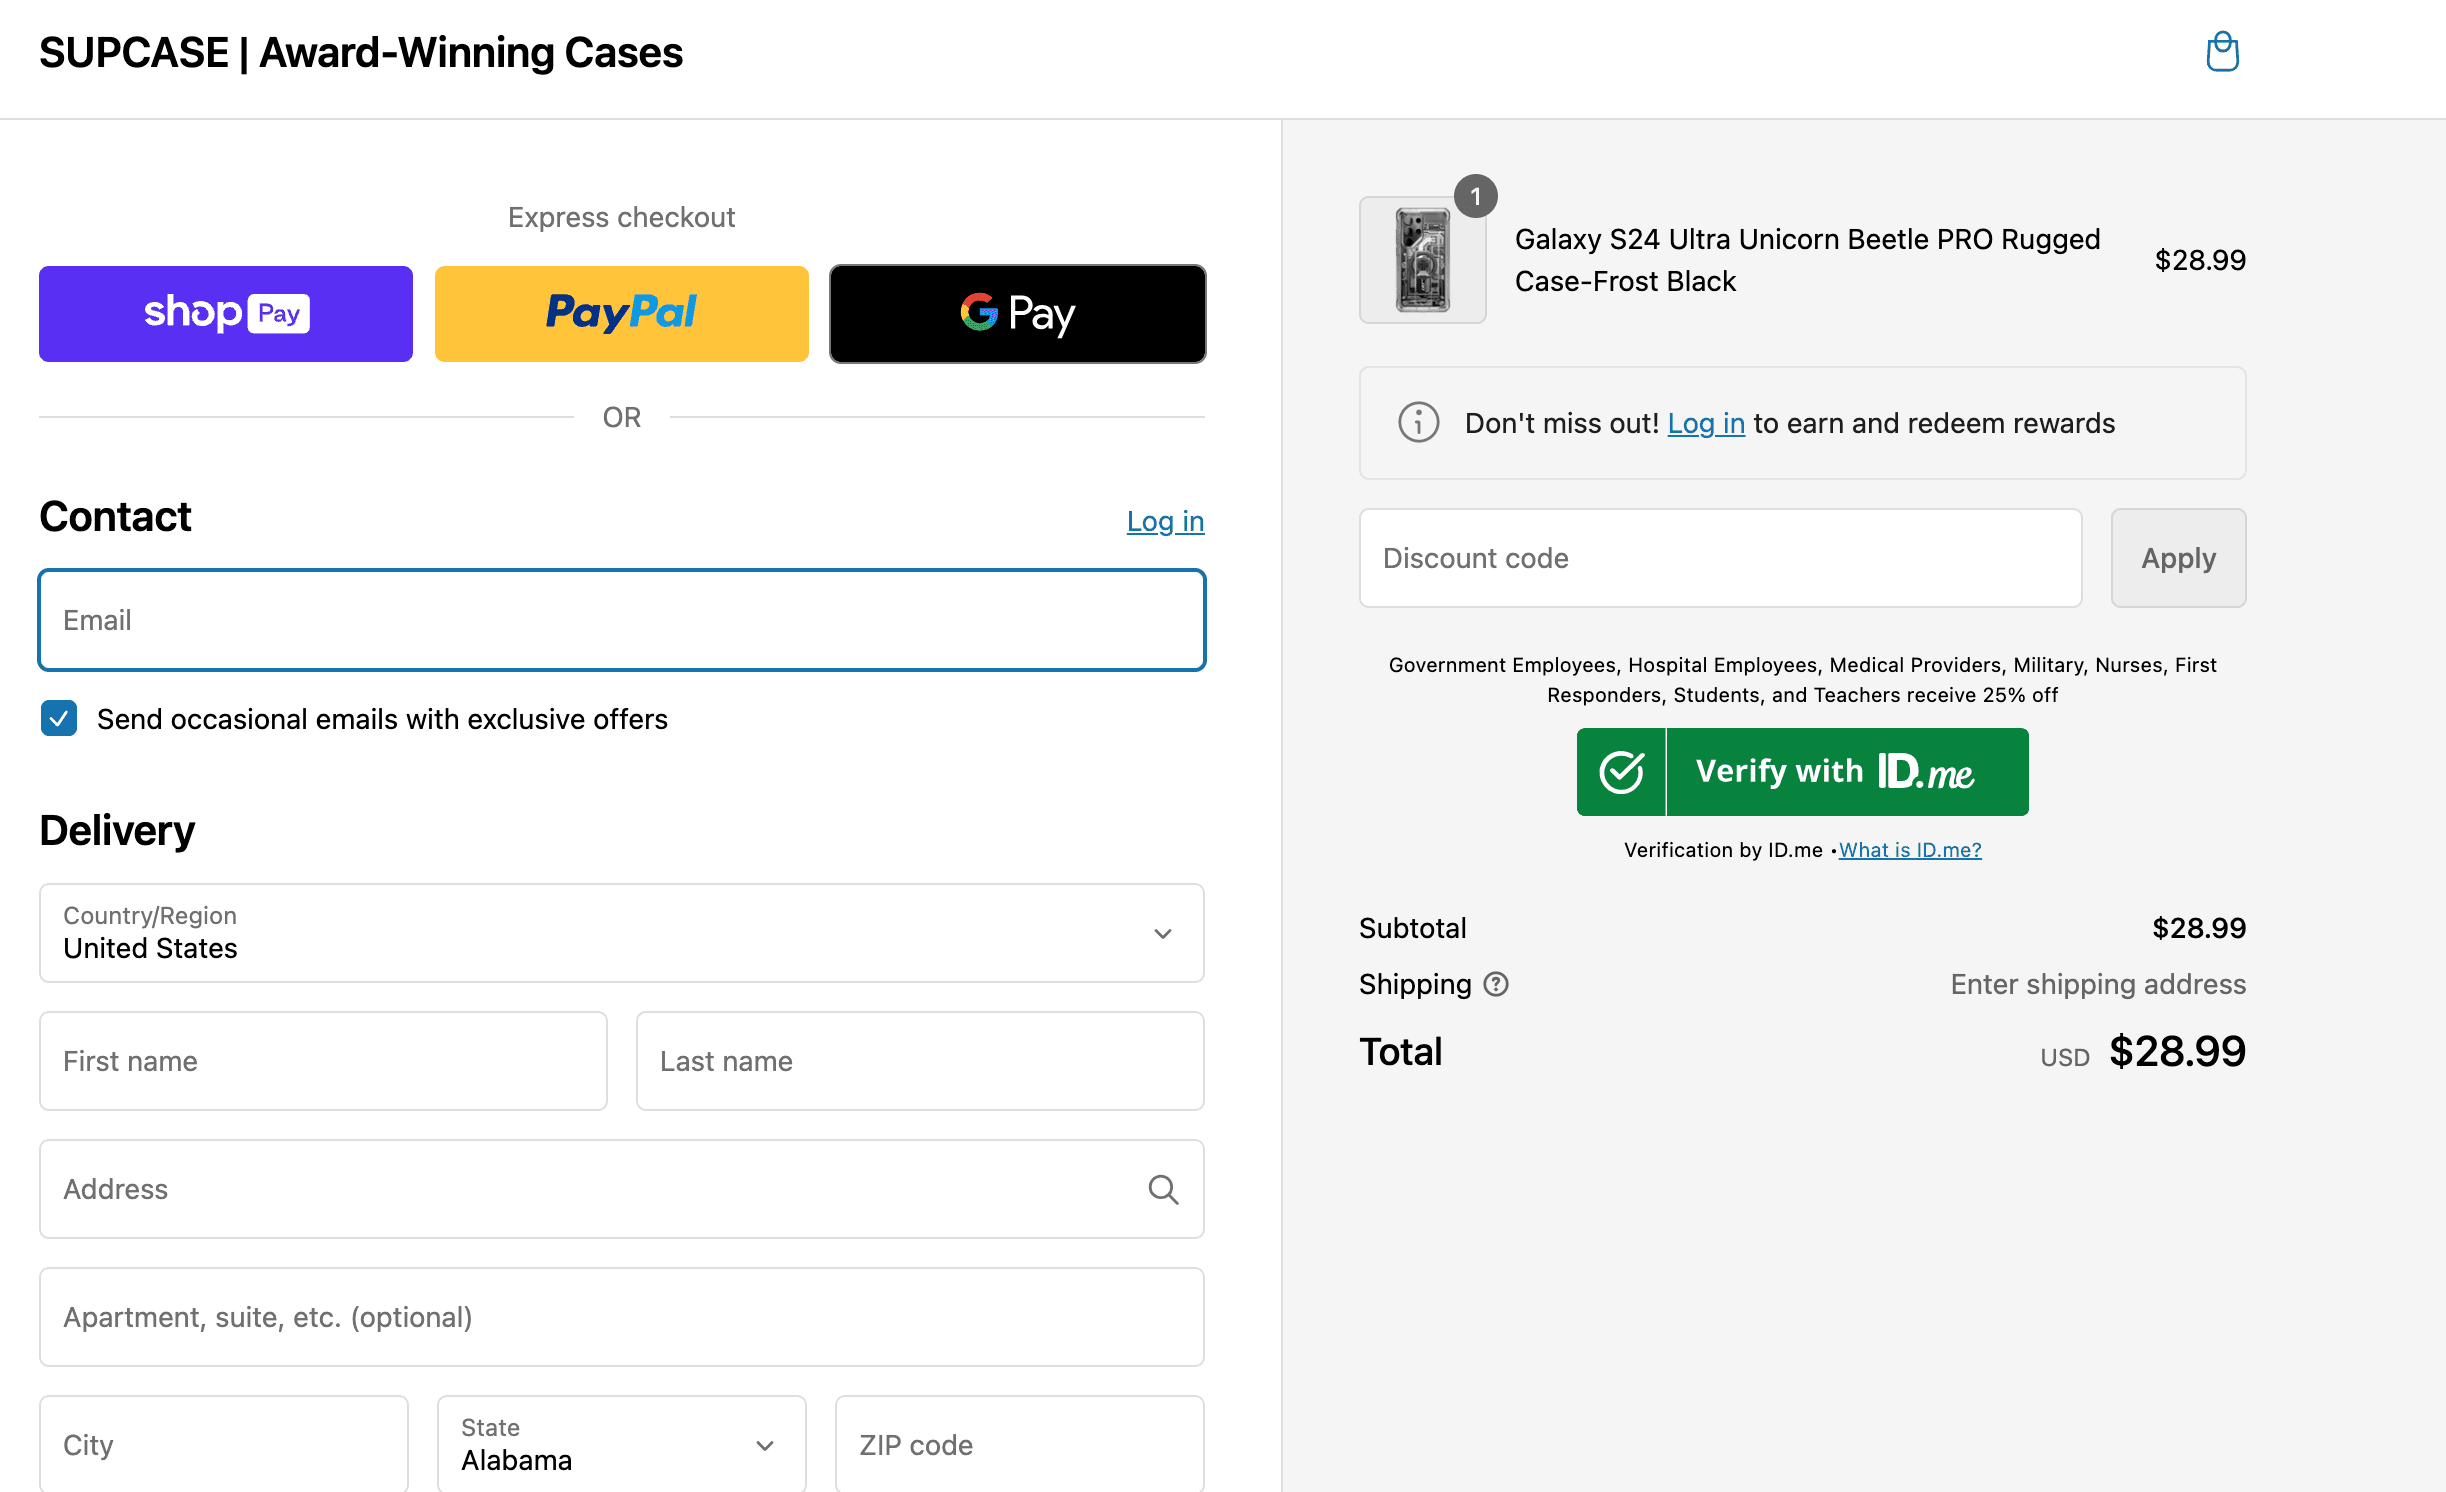The image size is (2446, 1492).
Task: Click the address search magnifier icon
Action: [x=1162, y=1189]
